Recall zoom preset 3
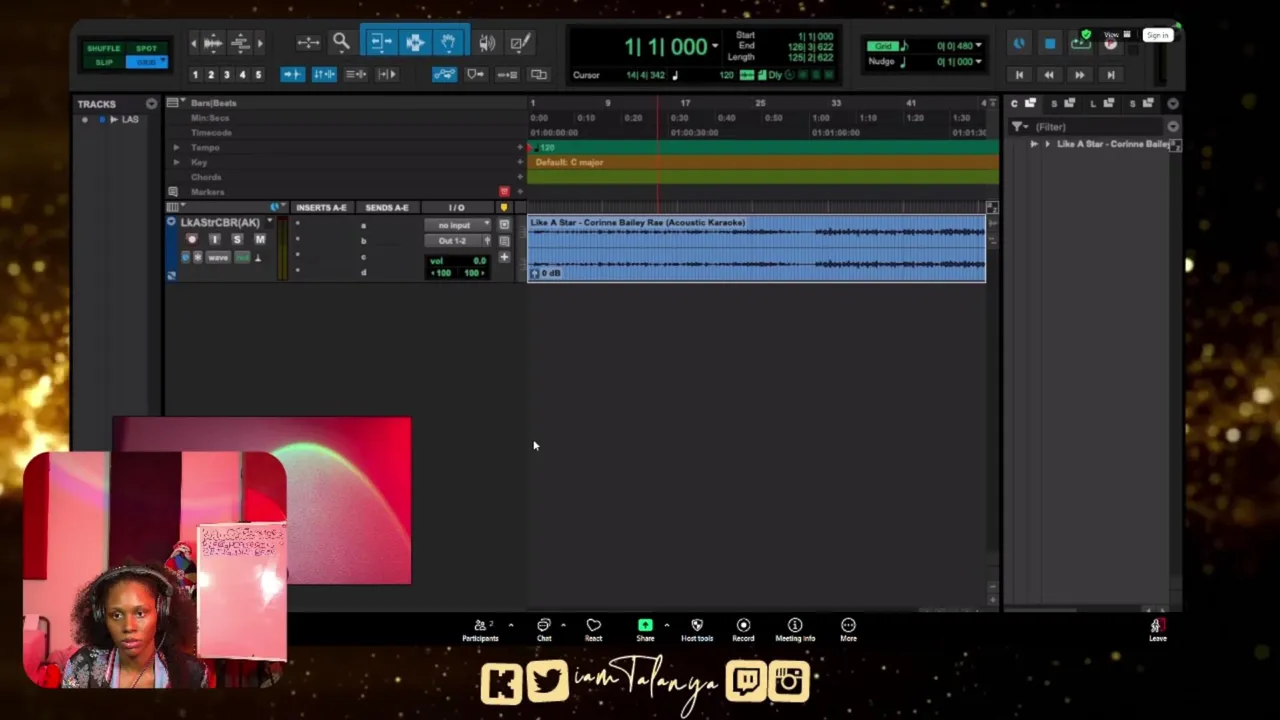The width and height of the screenshot is (1280, 720). (226, 75)
